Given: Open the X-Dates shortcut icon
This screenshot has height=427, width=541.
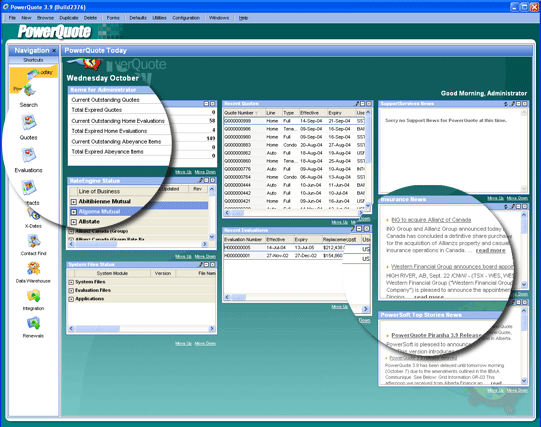Looking at the screenshot, I should (33, 214).
